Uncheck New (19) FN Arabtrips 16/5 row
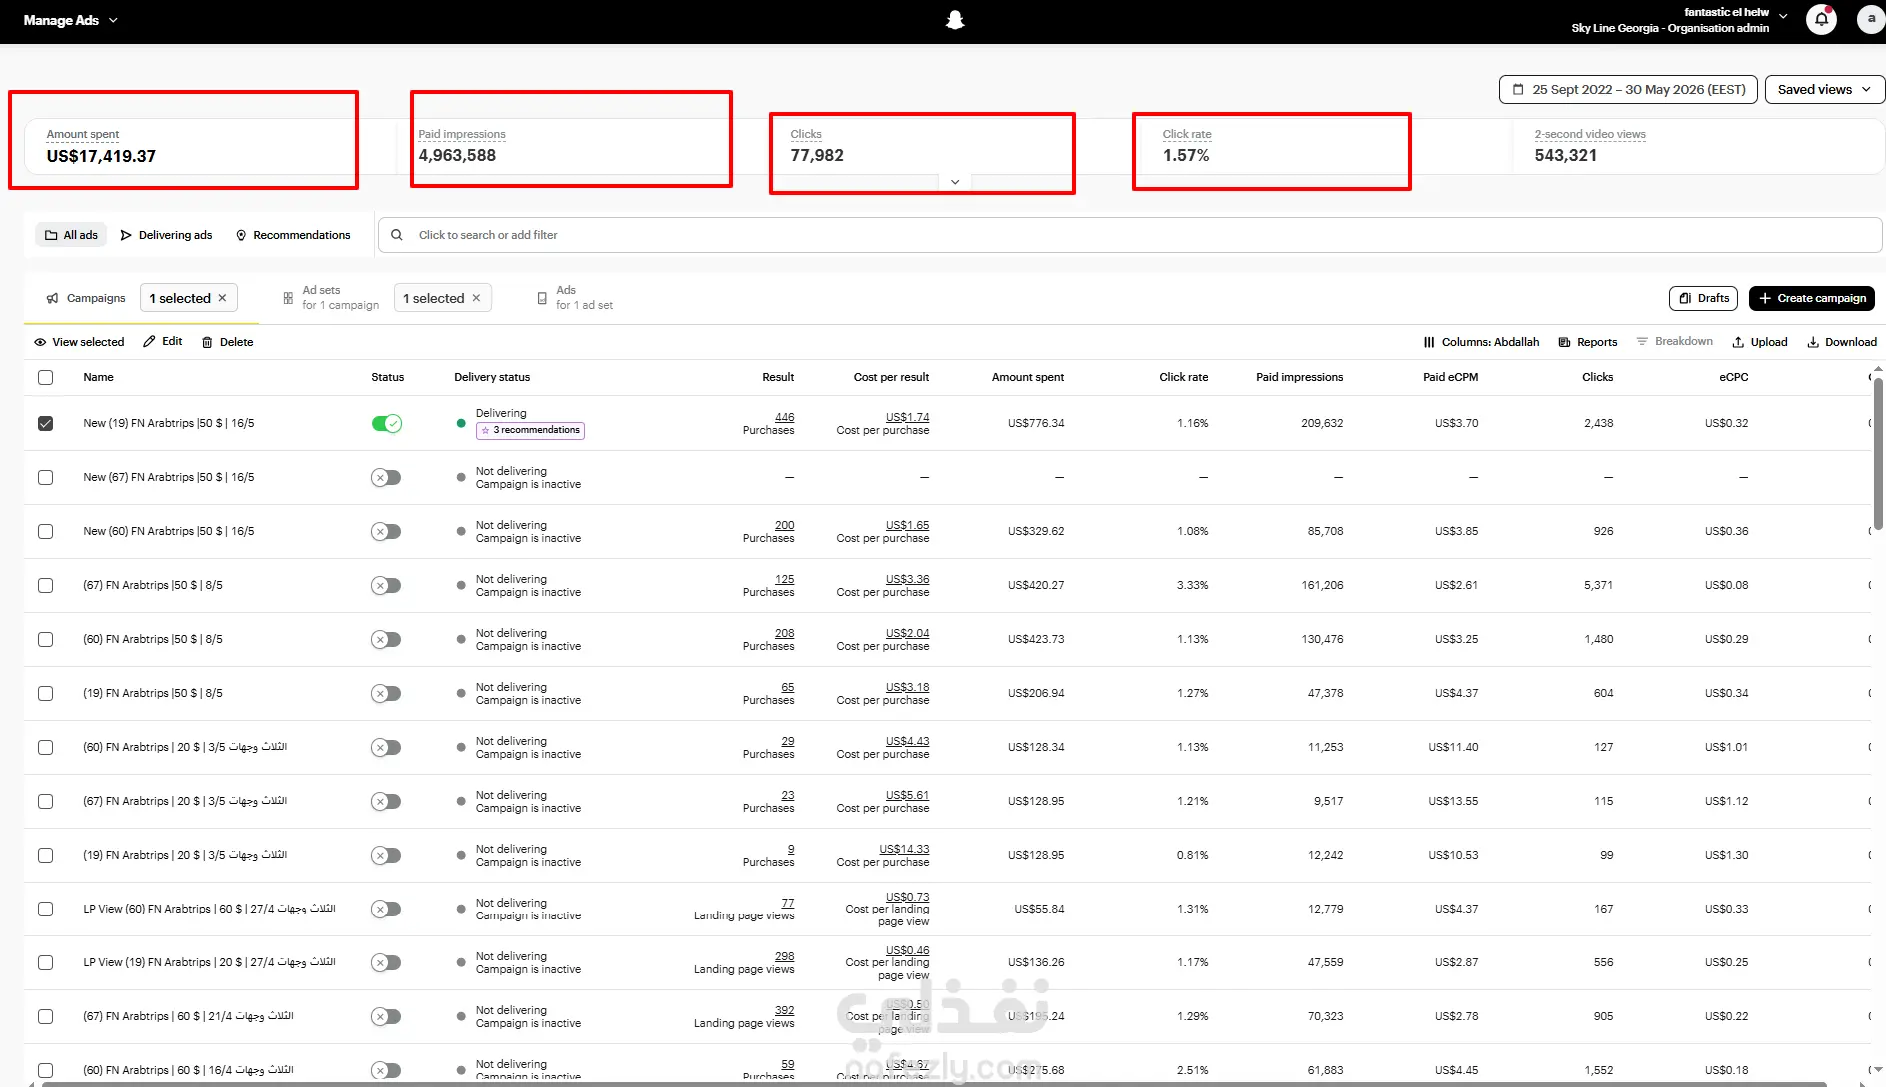This screenshot has width=1886, height=1087. coord(45,423)
